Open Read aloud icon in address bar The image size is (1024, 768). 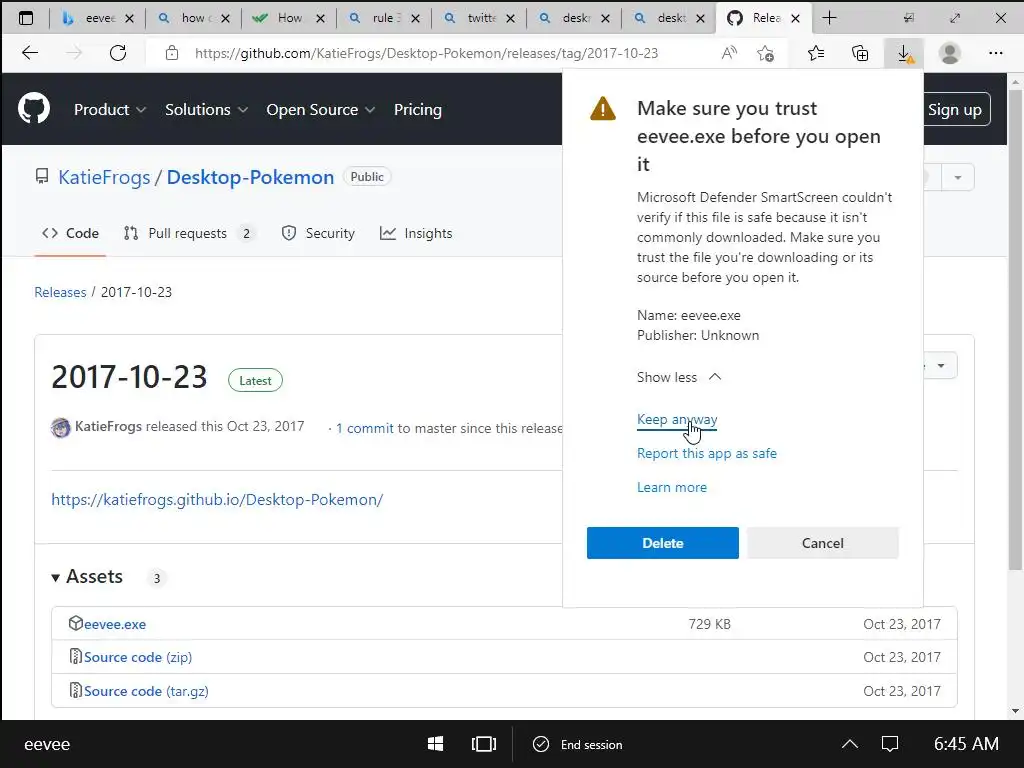click(x=729, y=53)
